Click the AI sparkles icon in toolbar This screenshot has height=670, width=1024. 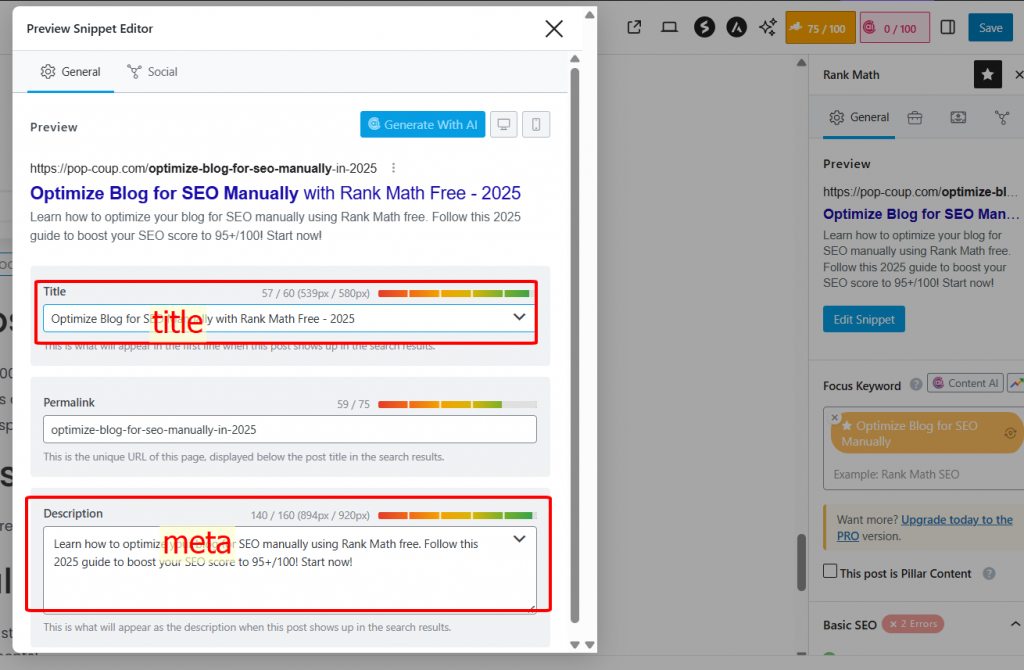click(x=768, y=27)
